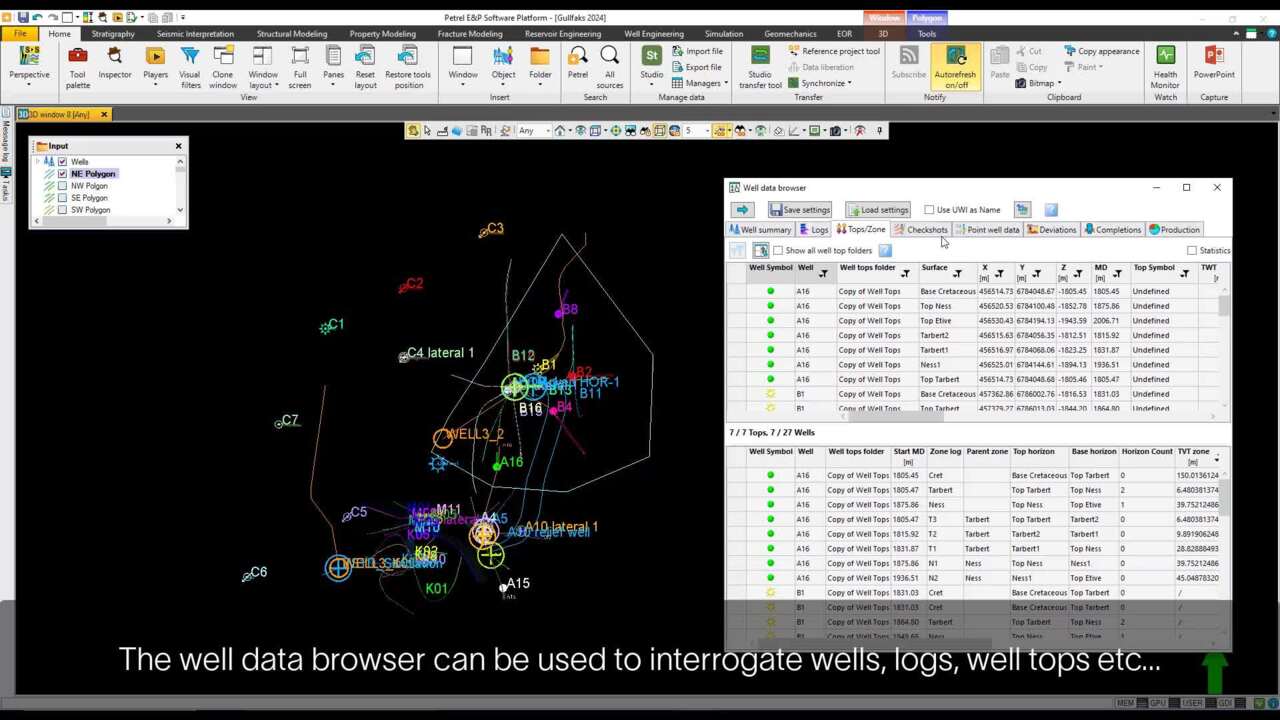The height and width of the screenshot is (720, 1280).
Task: Capture to PowerPoint
Action: [1214, 63]
